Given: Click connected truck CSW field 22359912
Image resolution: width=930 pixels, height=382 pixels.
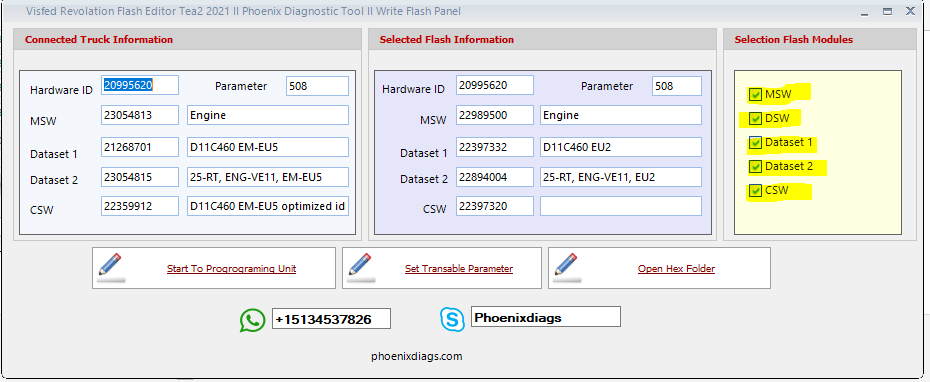Looking at the screenshot, I should point(140,206).
